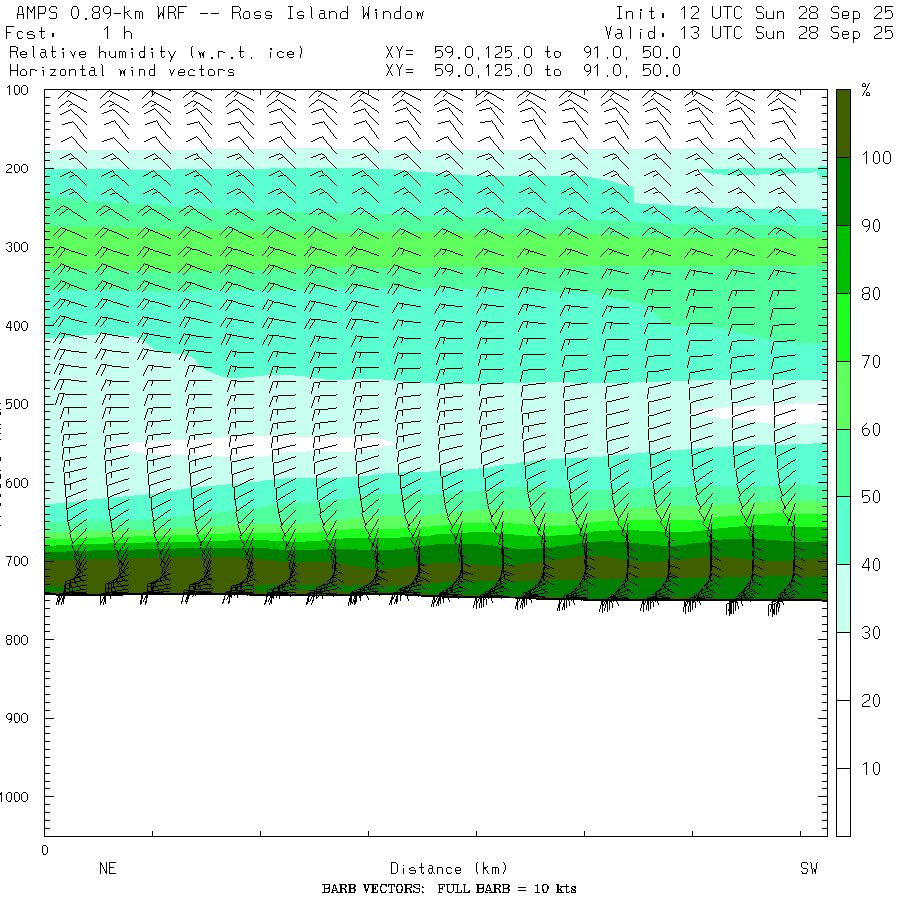Click the 40 label beside the colorbar
This screenshot has width=900, height=900.
point(871,565)
